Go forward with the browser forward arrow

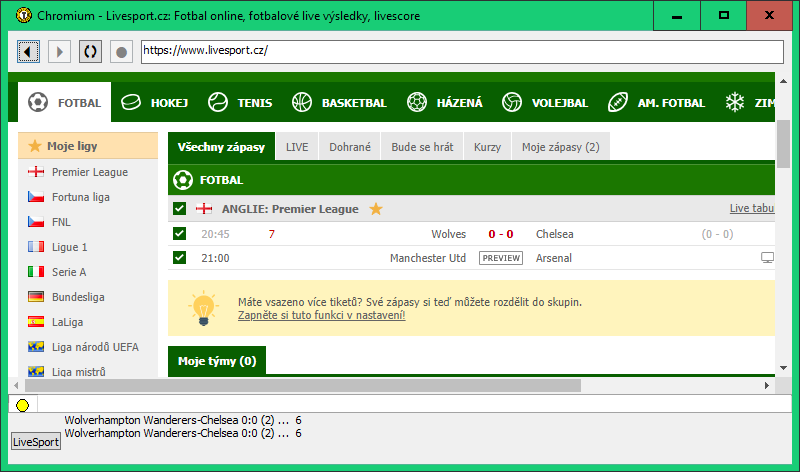click(59, 52)
